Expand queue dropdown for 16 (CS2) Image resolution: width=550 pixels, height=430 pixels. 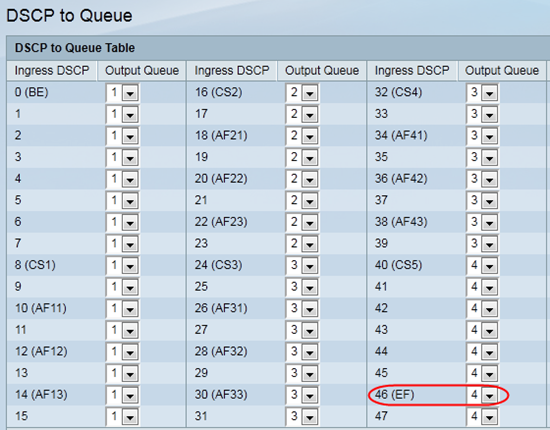point(302,93)
